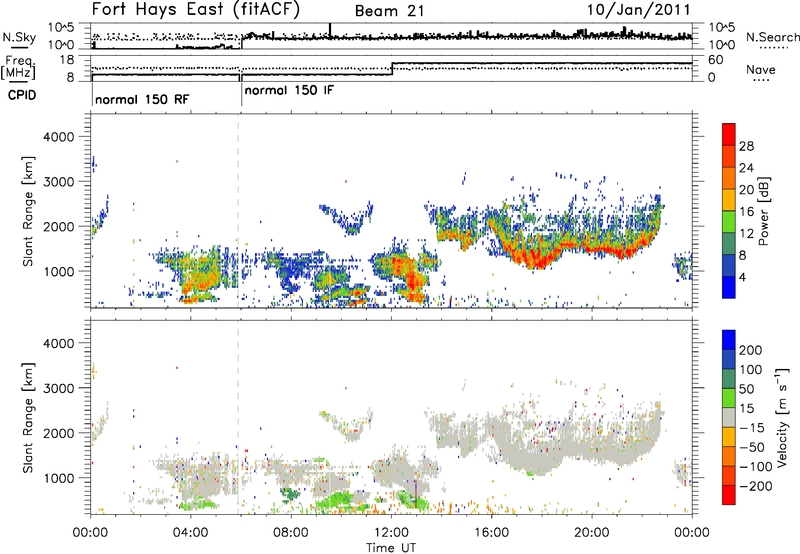Click the "200" label on Velocity color bar
Image resolution: width=800 pixels, height=554 pixels.
pyautogui.click(x=751, y=350)
